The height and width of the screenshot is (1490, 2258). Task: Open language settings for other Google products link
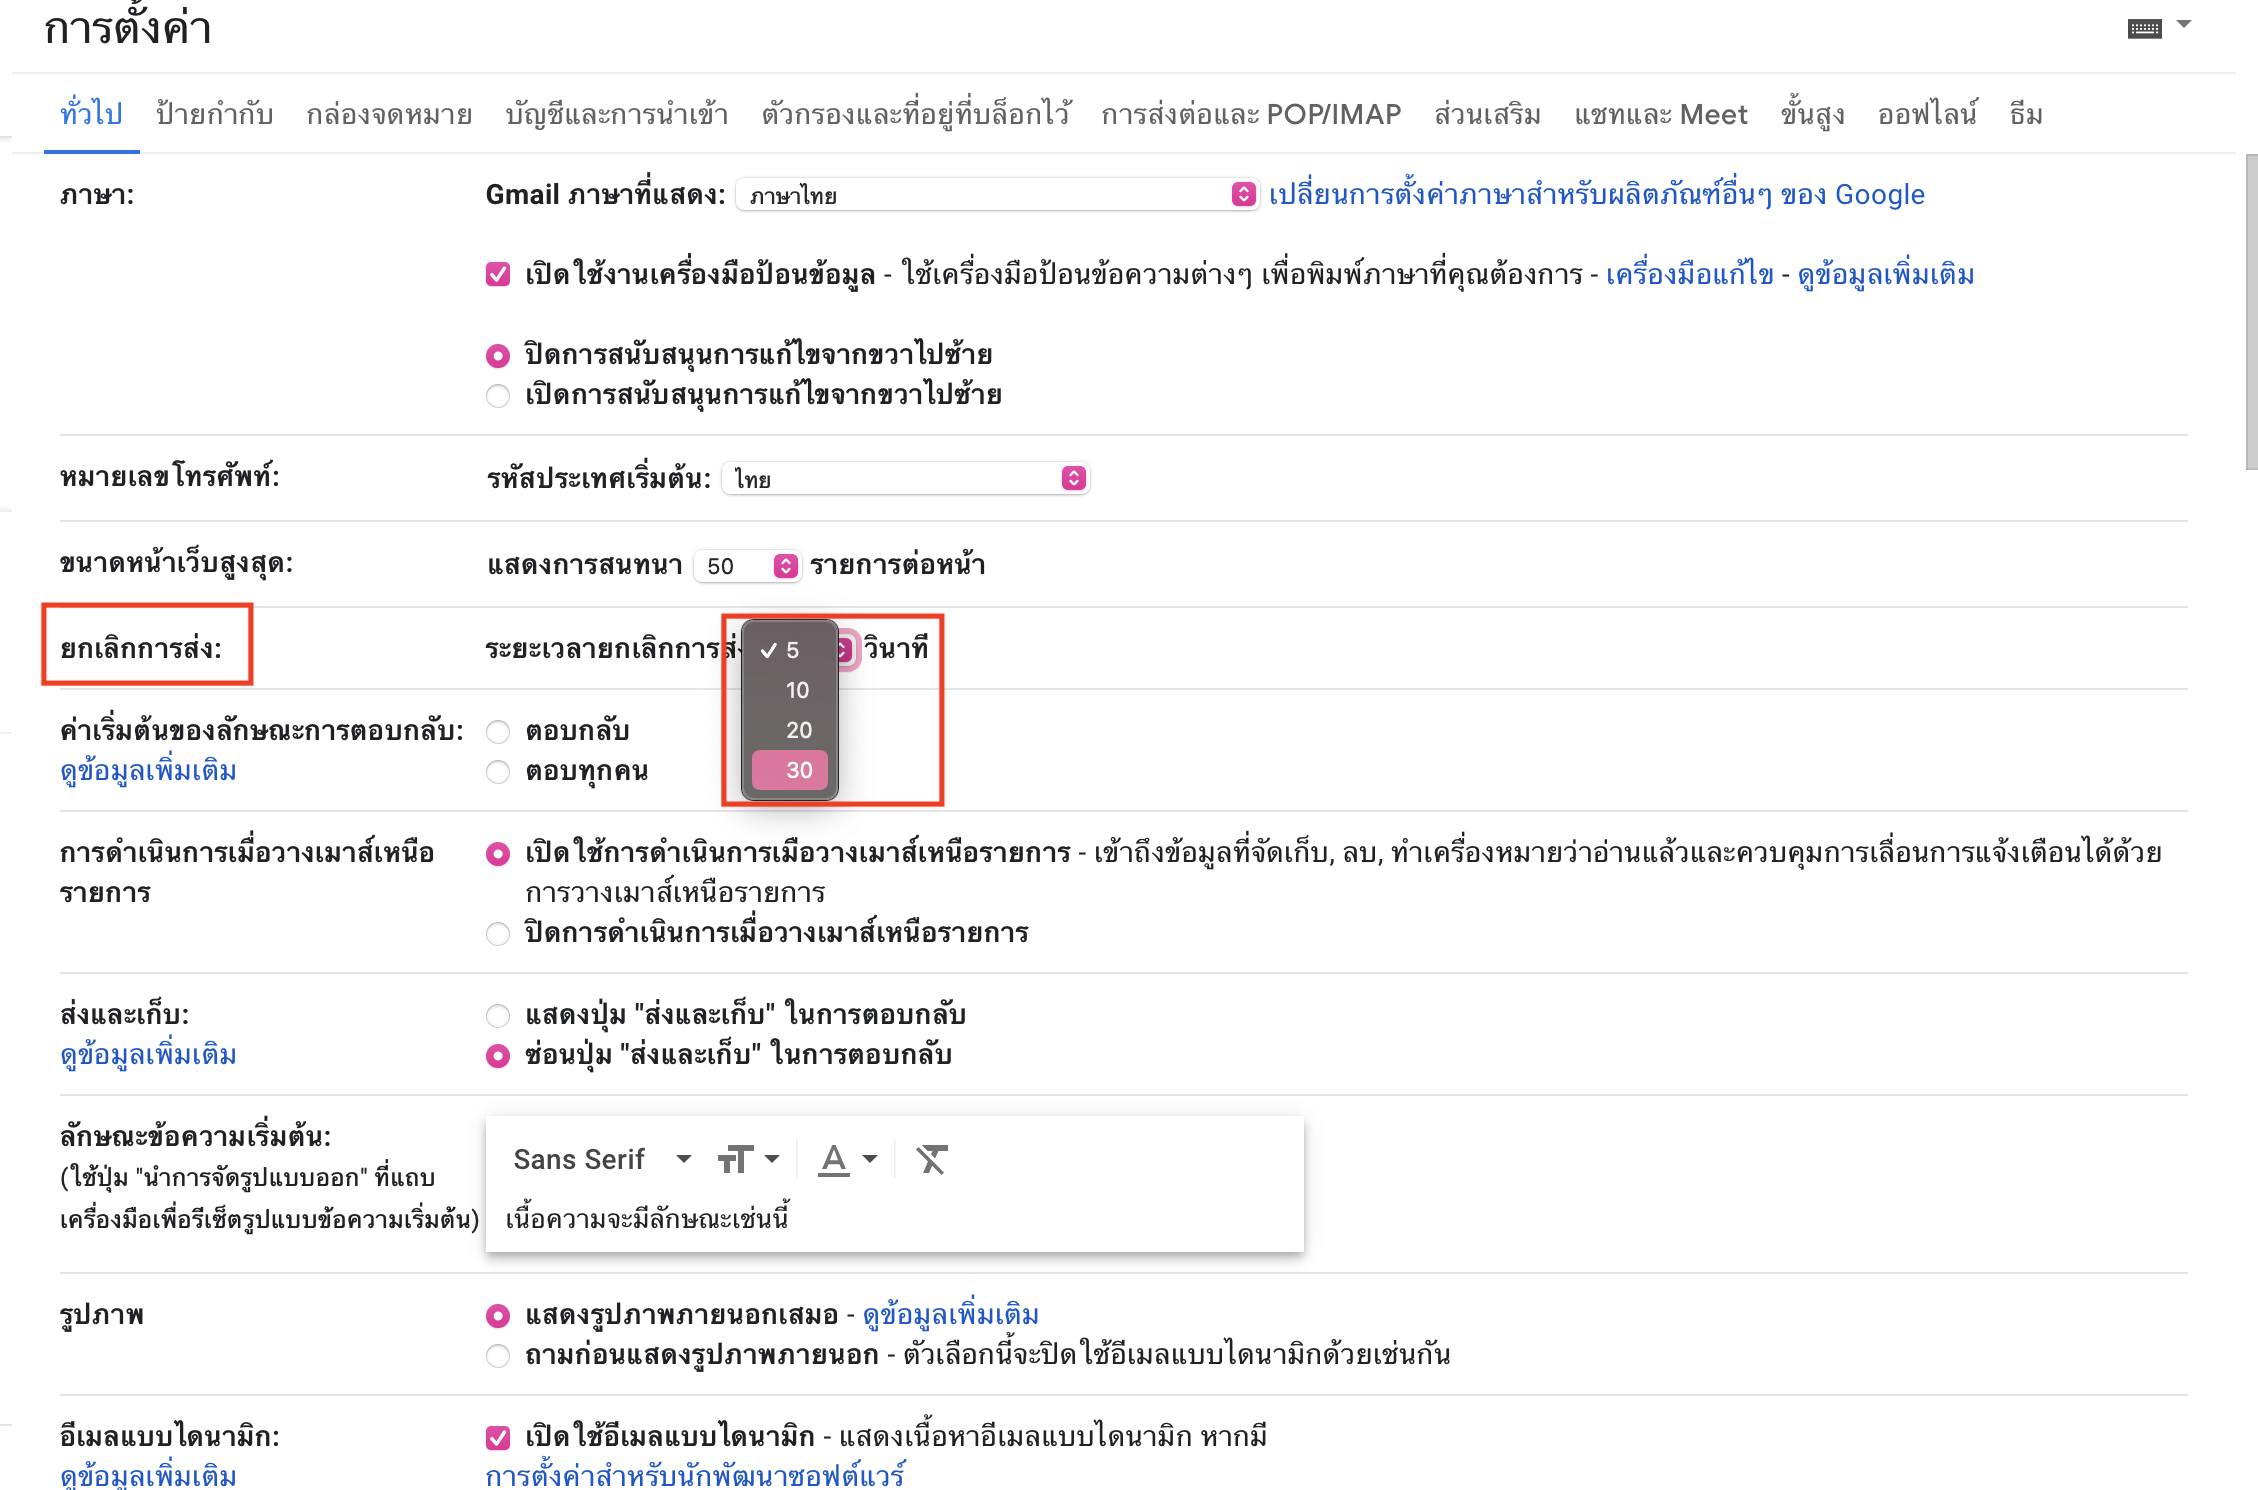1596,195
